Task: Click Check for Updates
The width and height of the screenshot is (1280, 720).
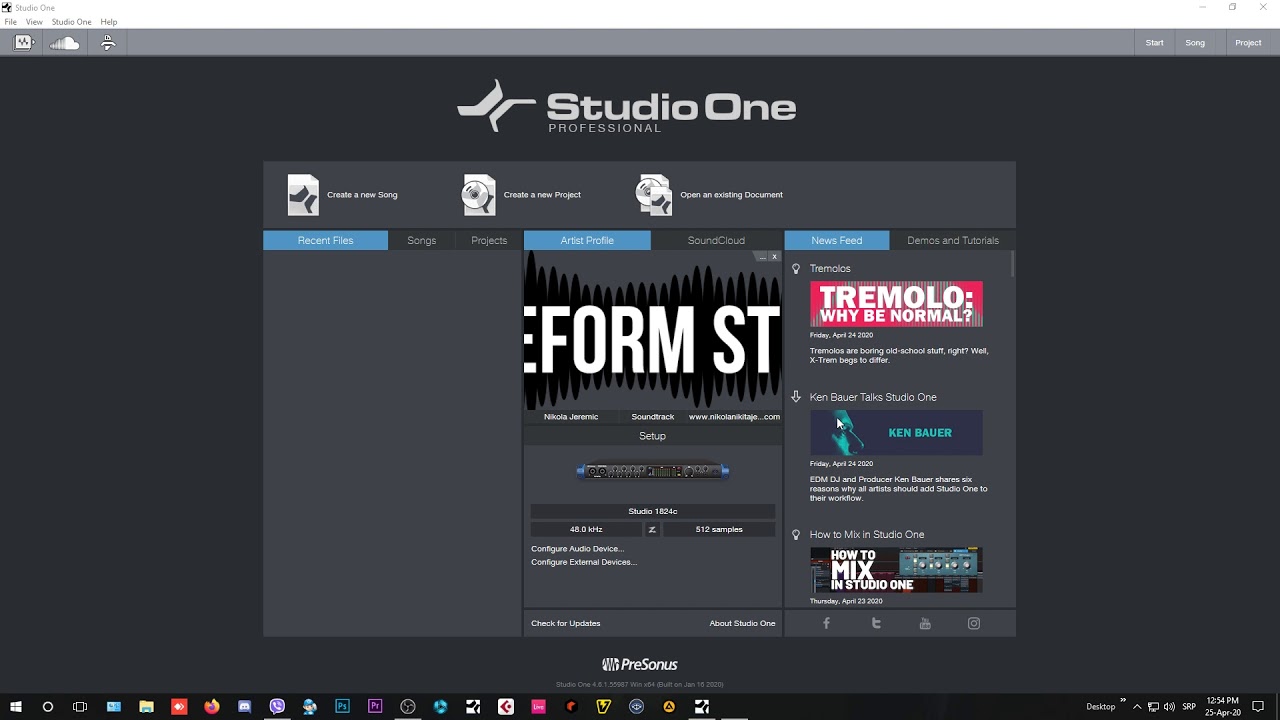Action: tap(566, 623)
